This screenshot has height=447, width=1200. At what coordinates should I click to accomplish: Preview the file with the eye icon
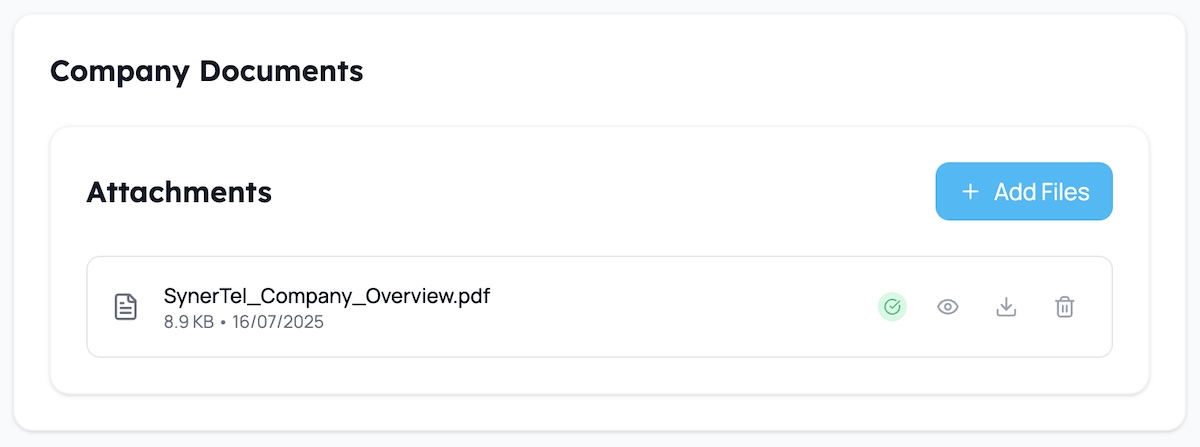947,307
